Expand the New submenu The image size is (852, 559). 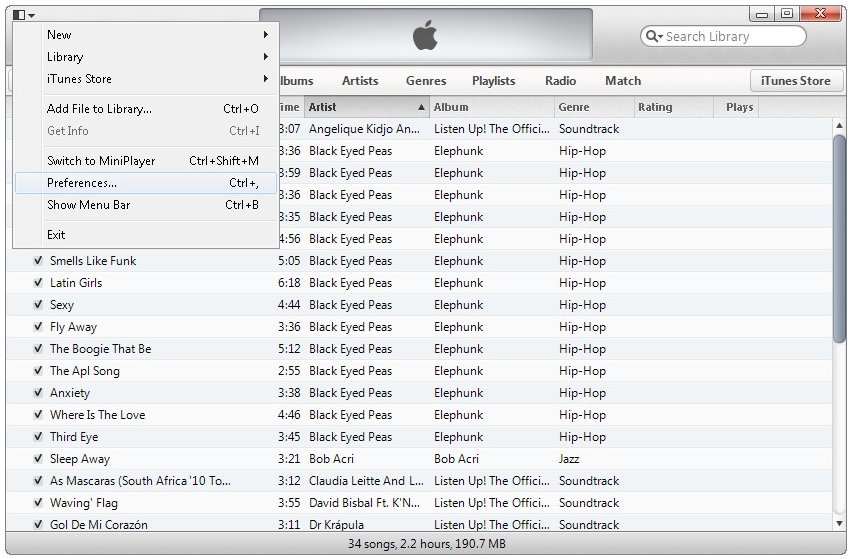click(x=146, y=35)
